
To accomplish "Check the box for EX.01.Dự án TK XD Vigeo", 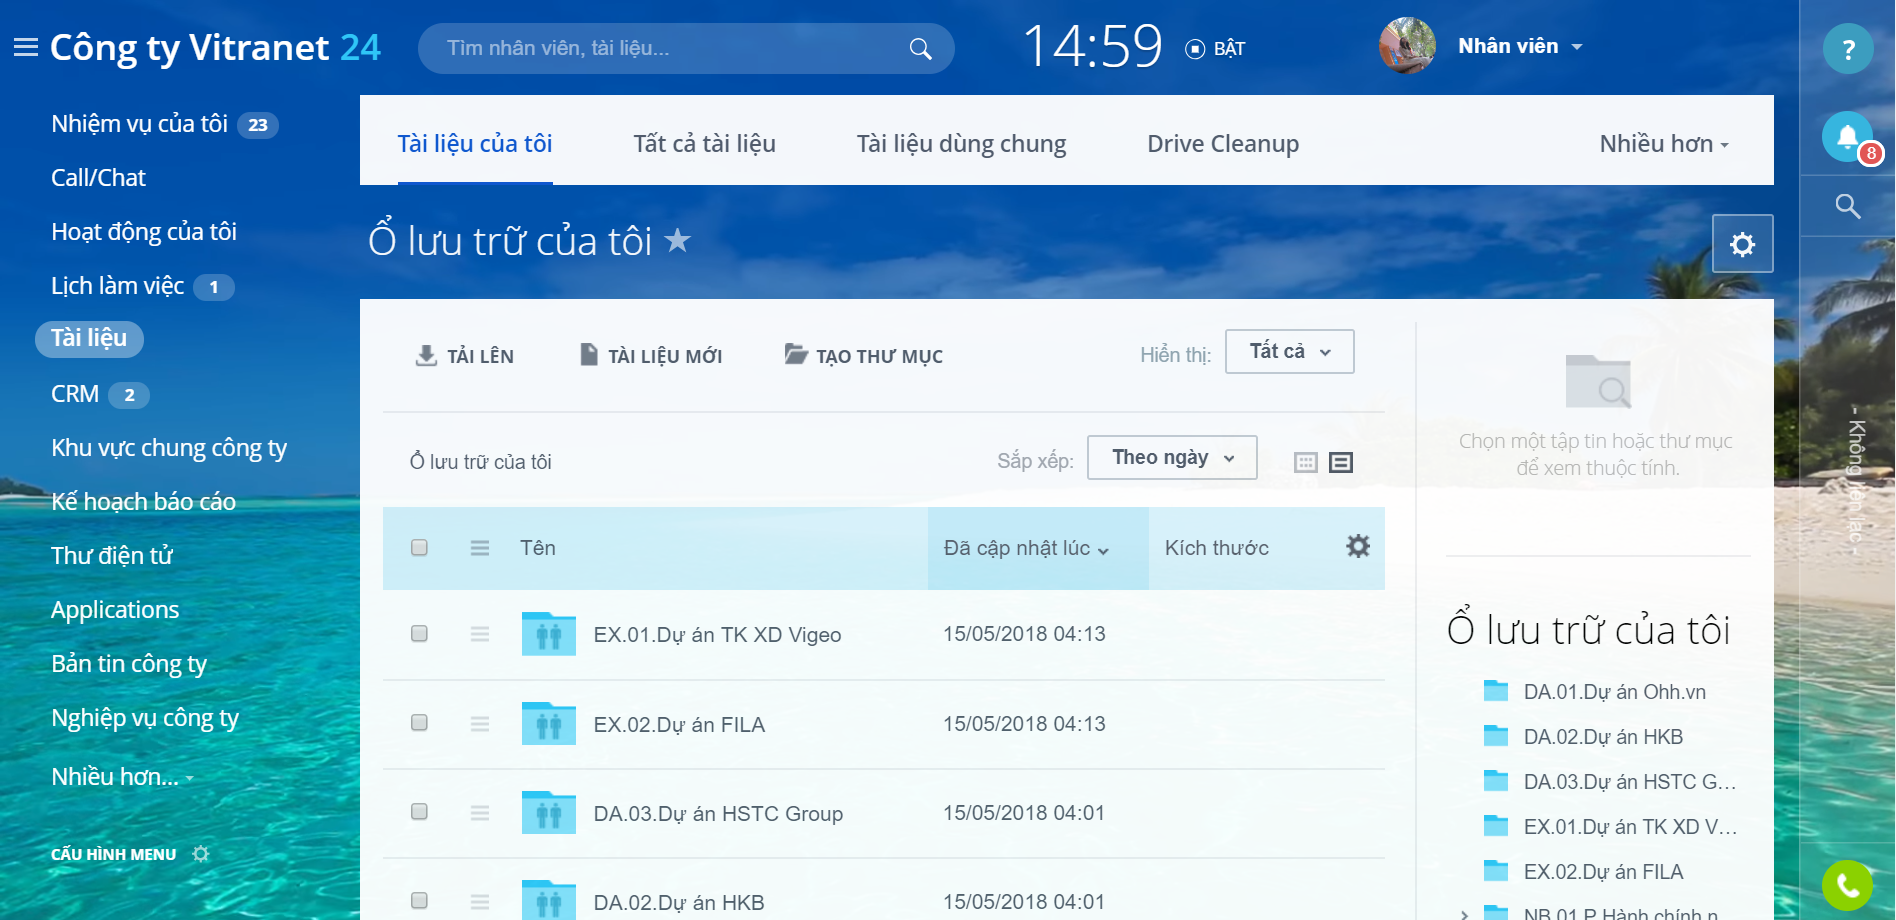I will click(419, 633).
